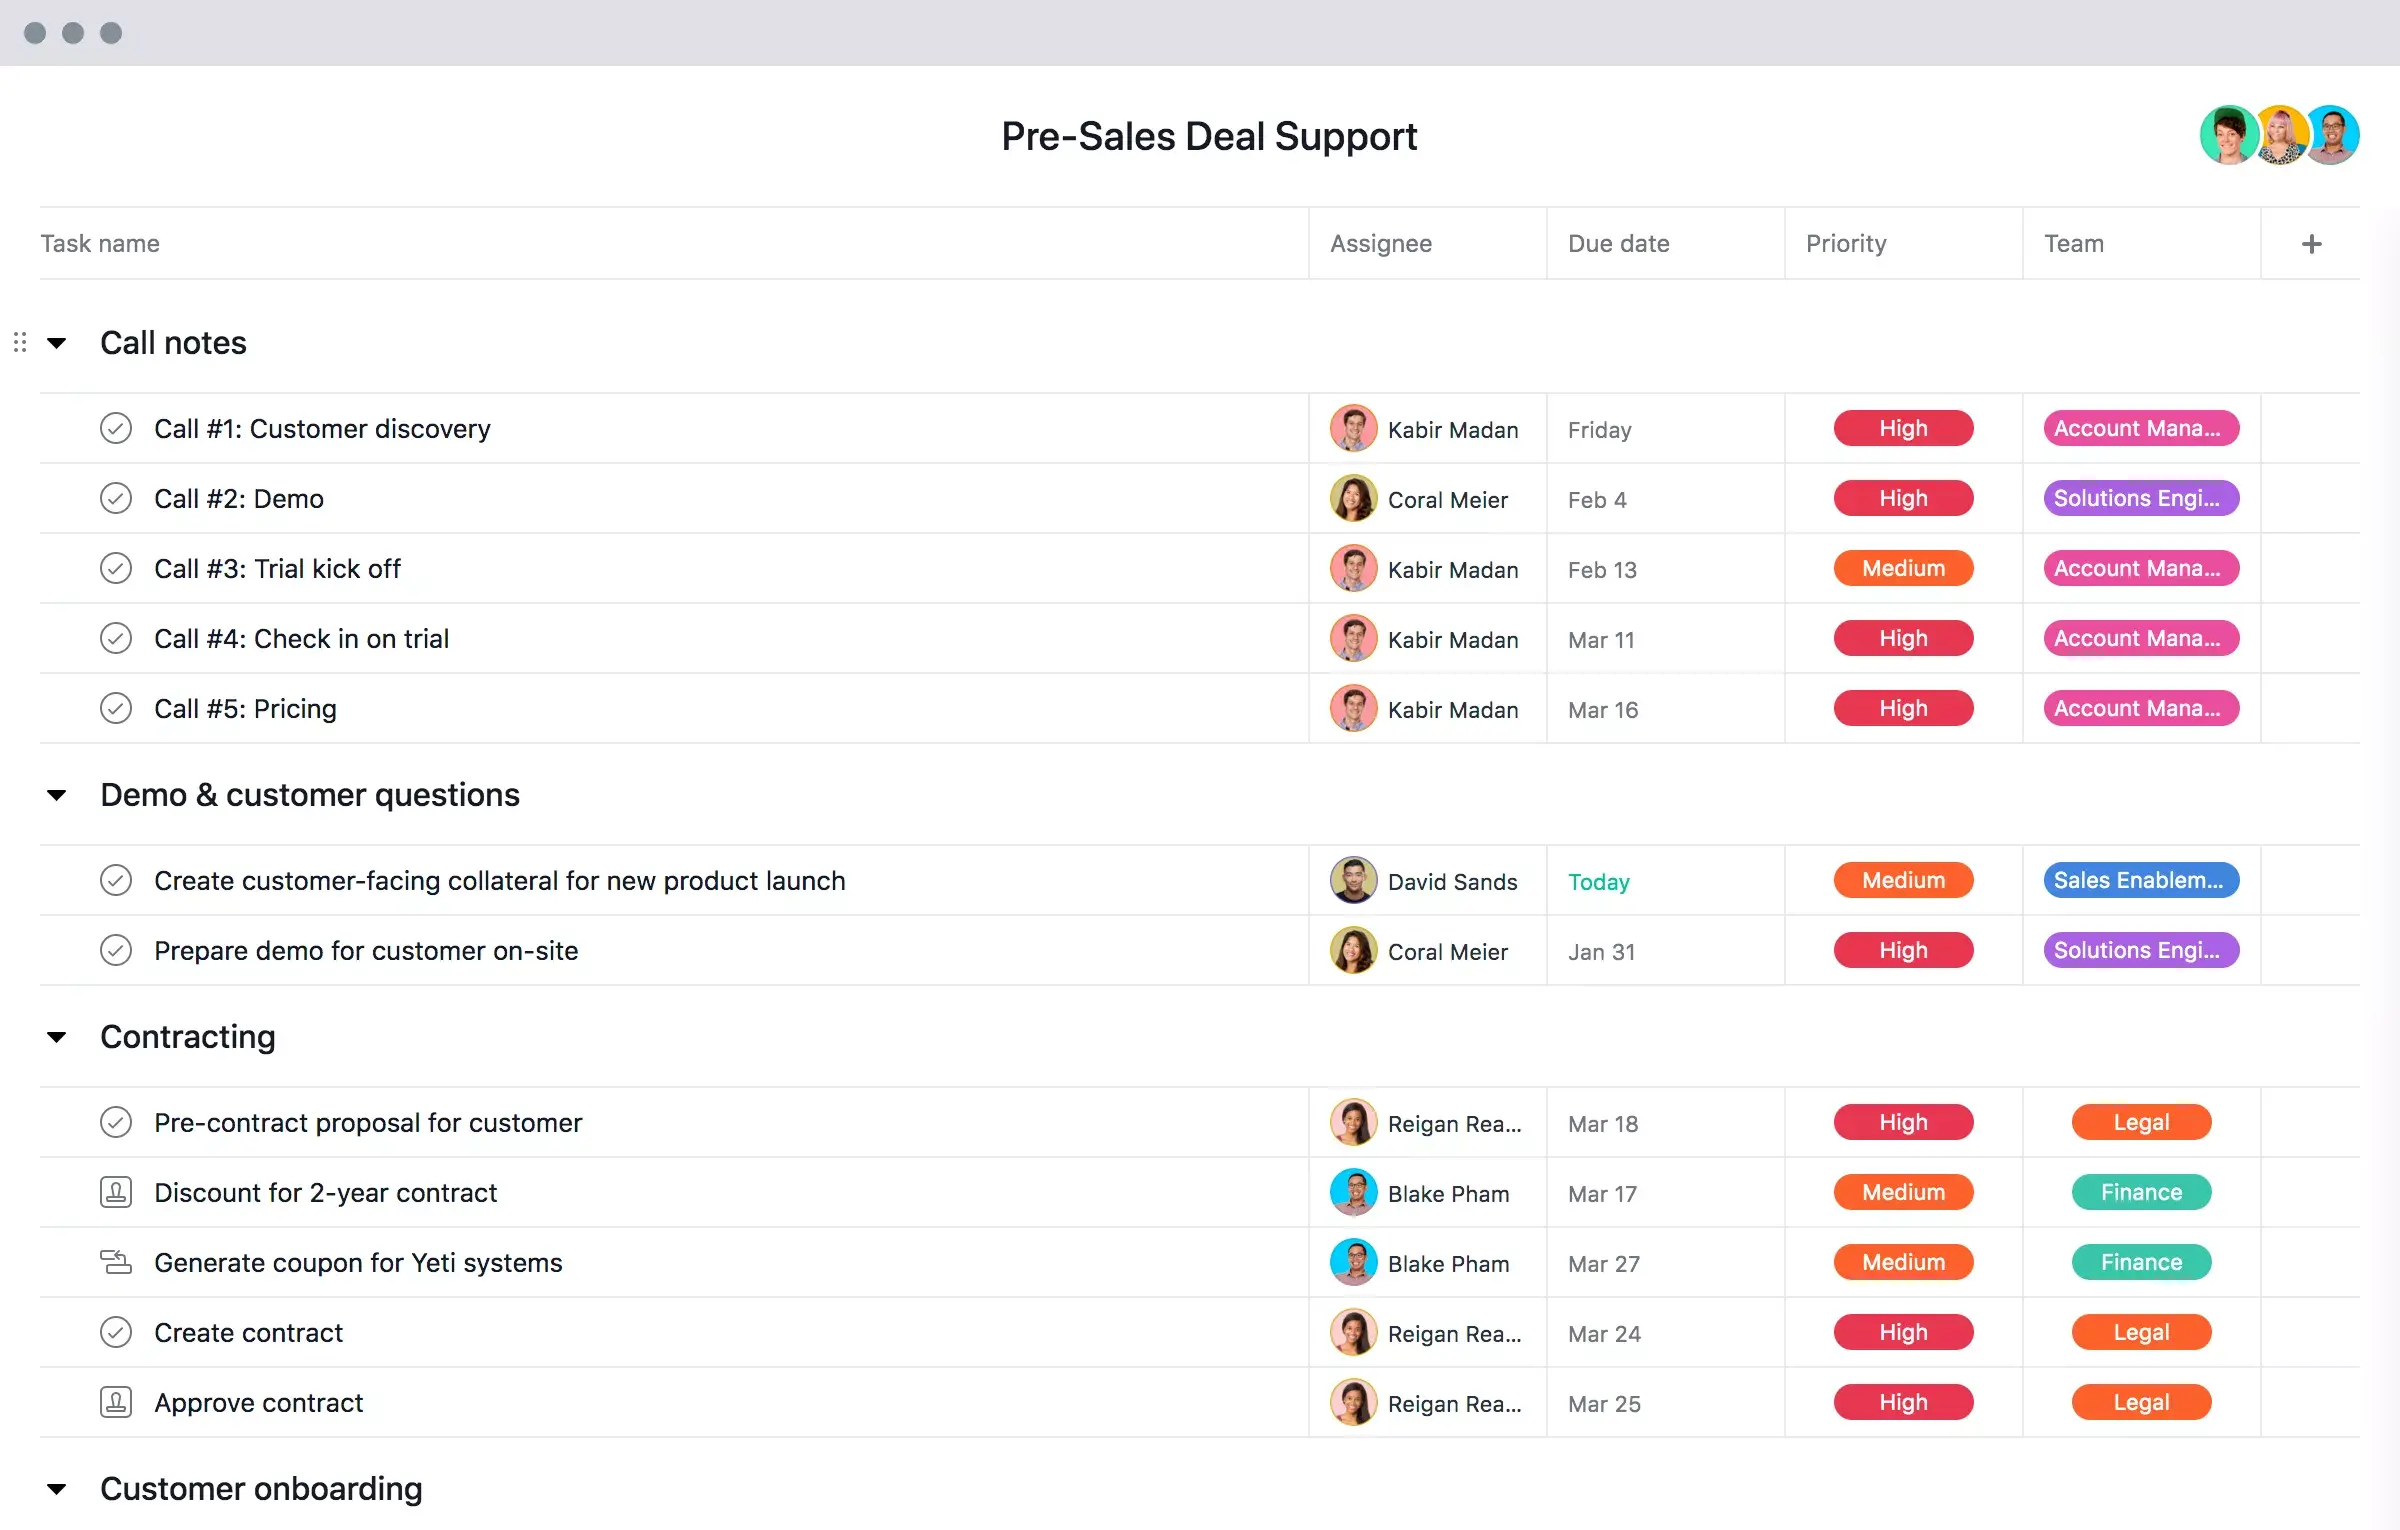The width and height of the screenshot is (2400, 1530).
Task: Click the High priority badge on Call #5: Pricing
Action: (x=1901, y=708)
